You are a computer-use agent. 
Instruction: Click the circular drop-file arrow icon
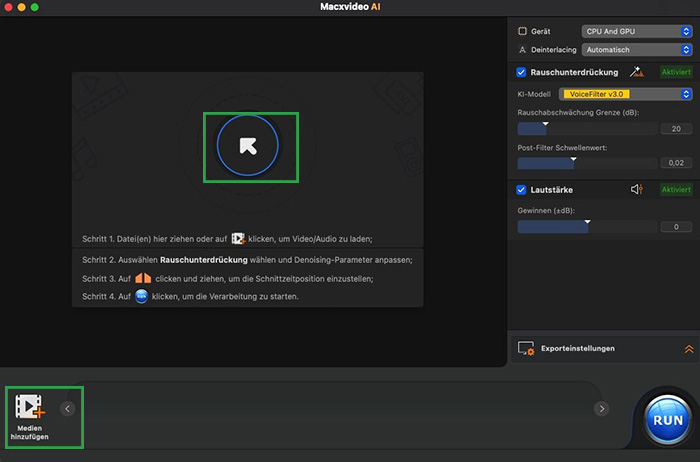(248, 146)
